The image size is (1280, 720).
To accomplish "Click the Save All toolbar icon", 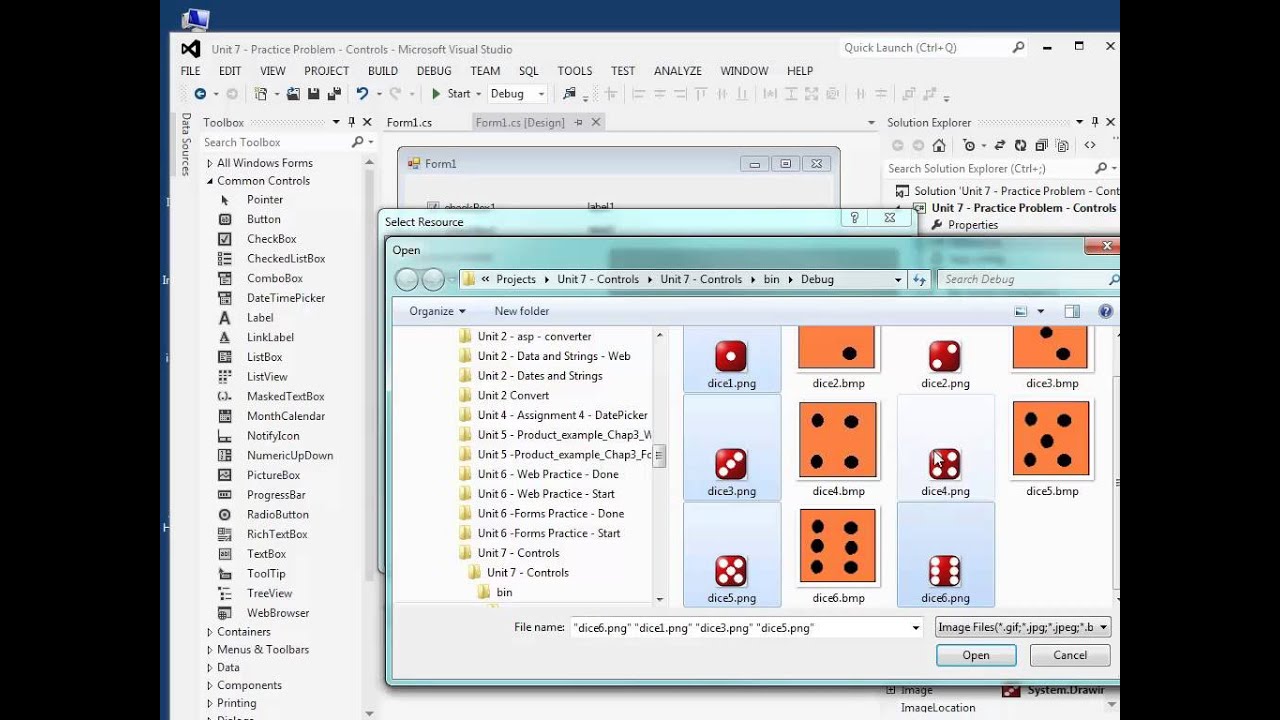I will pyautogui.click(x=334, y=94).
